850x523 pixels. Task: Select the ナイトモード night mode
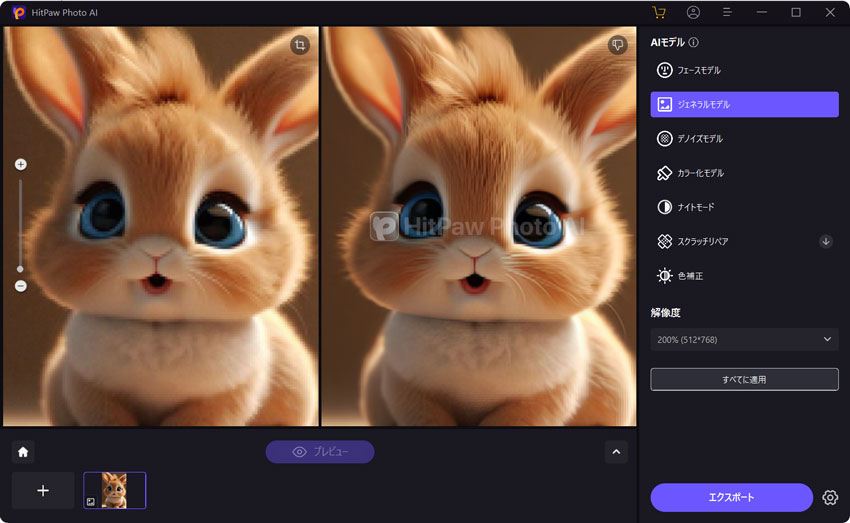744,207
